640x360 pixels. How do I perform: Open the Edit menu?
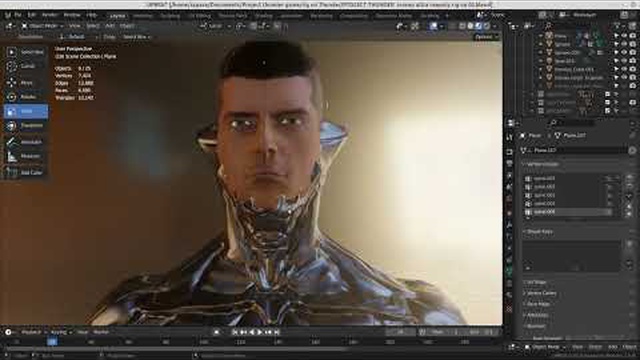[x=31, y=15]
